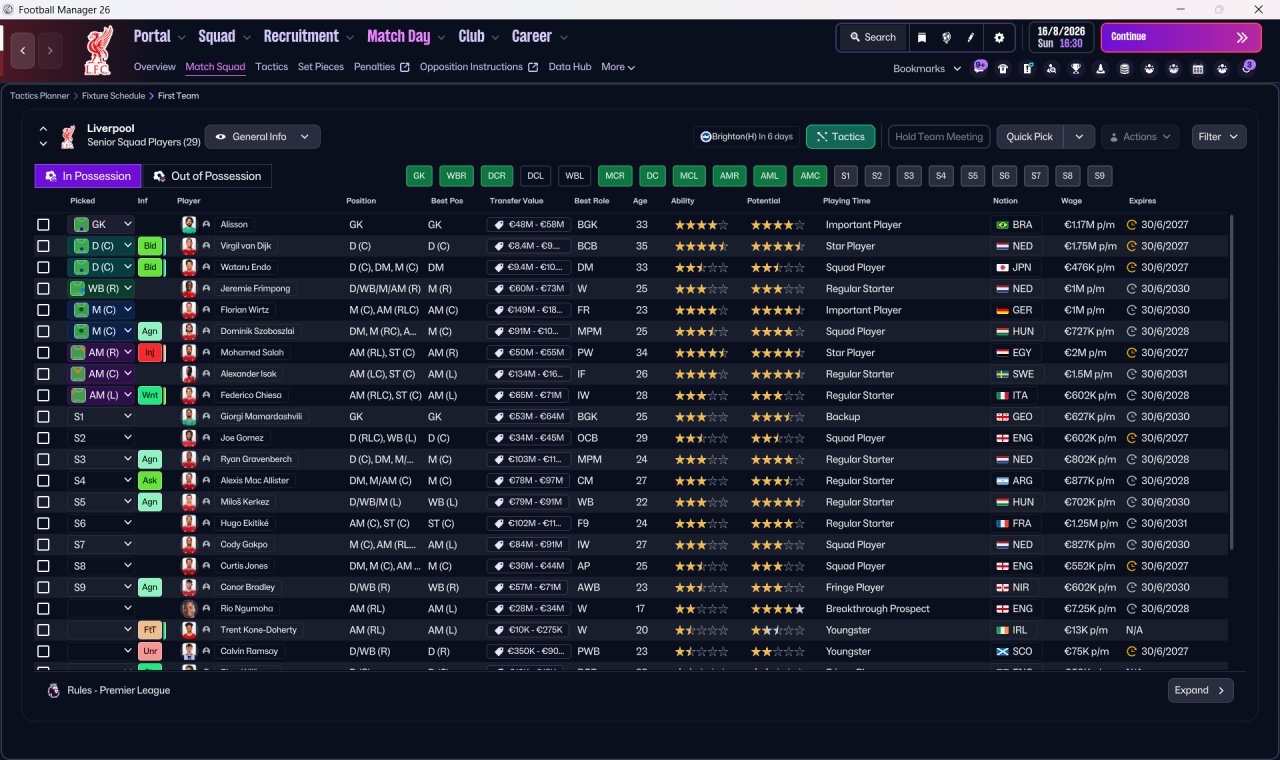Select Mohamed Salah's row checkbox

point(43,353)
